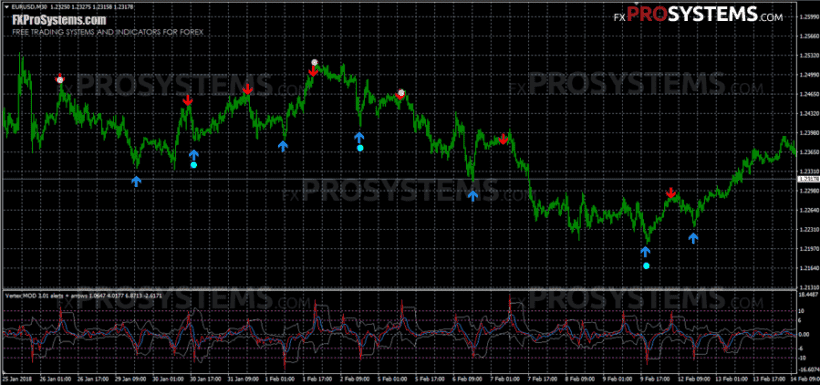Image resolution: width=820 pixels, height=385 pixels.
Task: Click the cyan dot at the chart's lowest price
Action: point(646,266)
